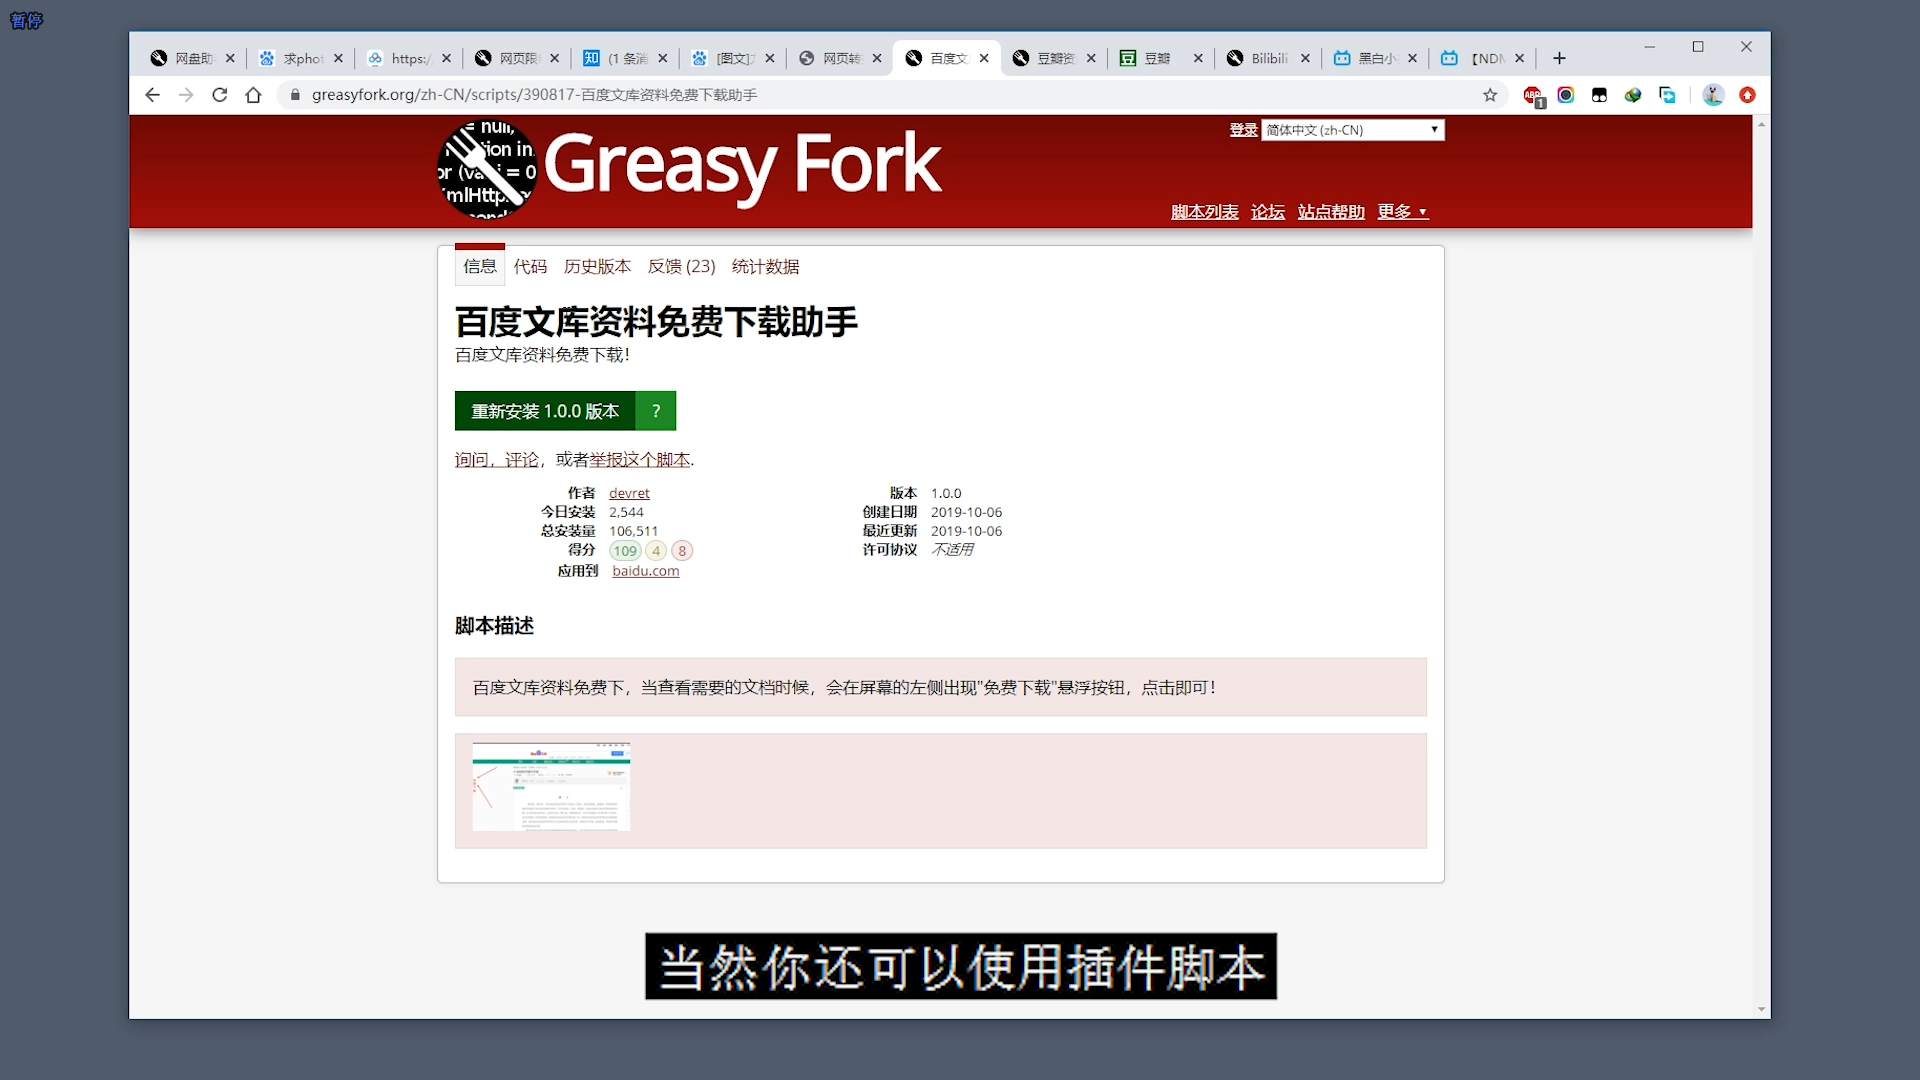Close the 网盘助手 tab
The width and height of the screenshot is (1920, 1080).
pyautogui.click(x=230, y=58)
